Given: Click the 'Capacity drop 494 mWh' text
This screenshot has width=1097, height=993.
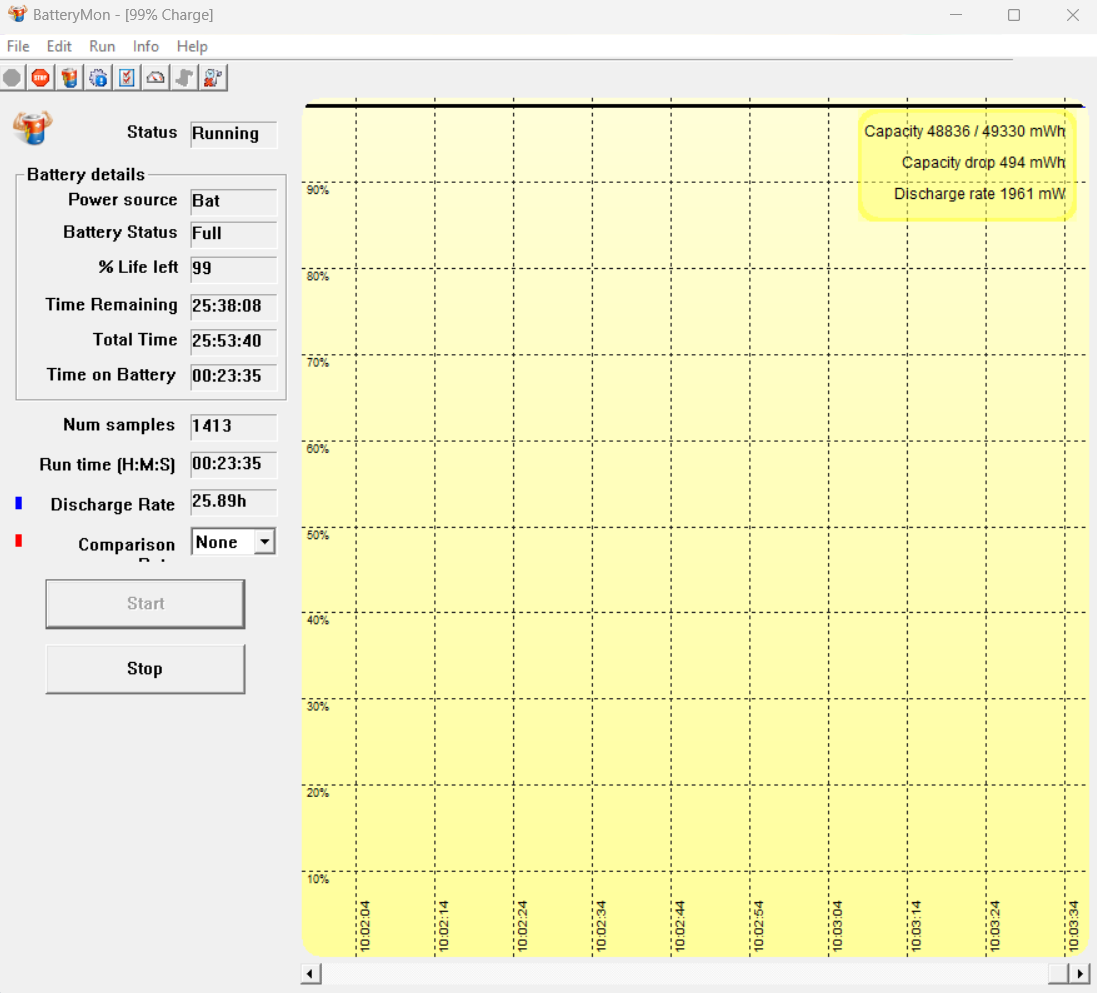Looking at the screenshot, I should pos(983,163).
